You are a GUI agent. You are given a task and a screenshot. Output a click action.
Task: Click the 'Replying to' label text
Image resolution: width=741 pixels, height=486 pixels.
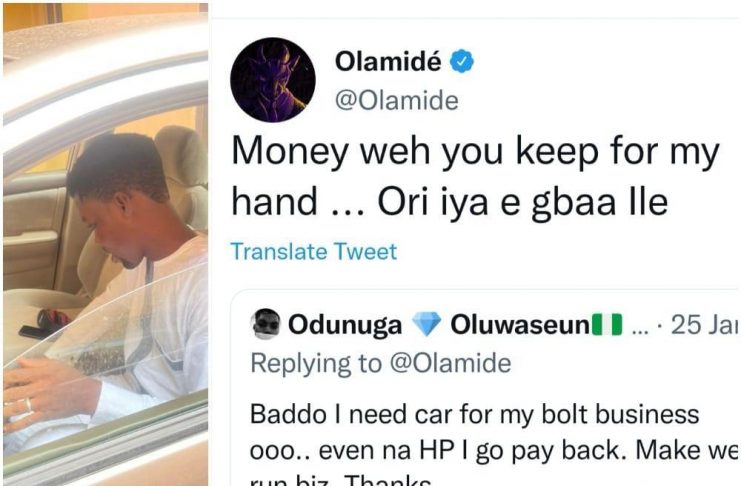(316, 363)
